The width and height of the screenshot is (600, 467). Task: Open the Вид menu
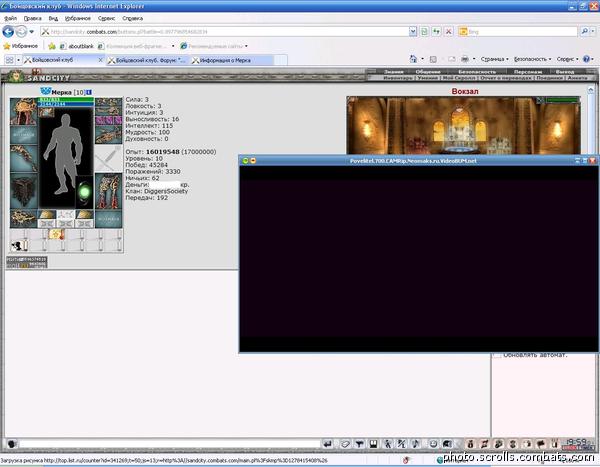pos(53,18)
